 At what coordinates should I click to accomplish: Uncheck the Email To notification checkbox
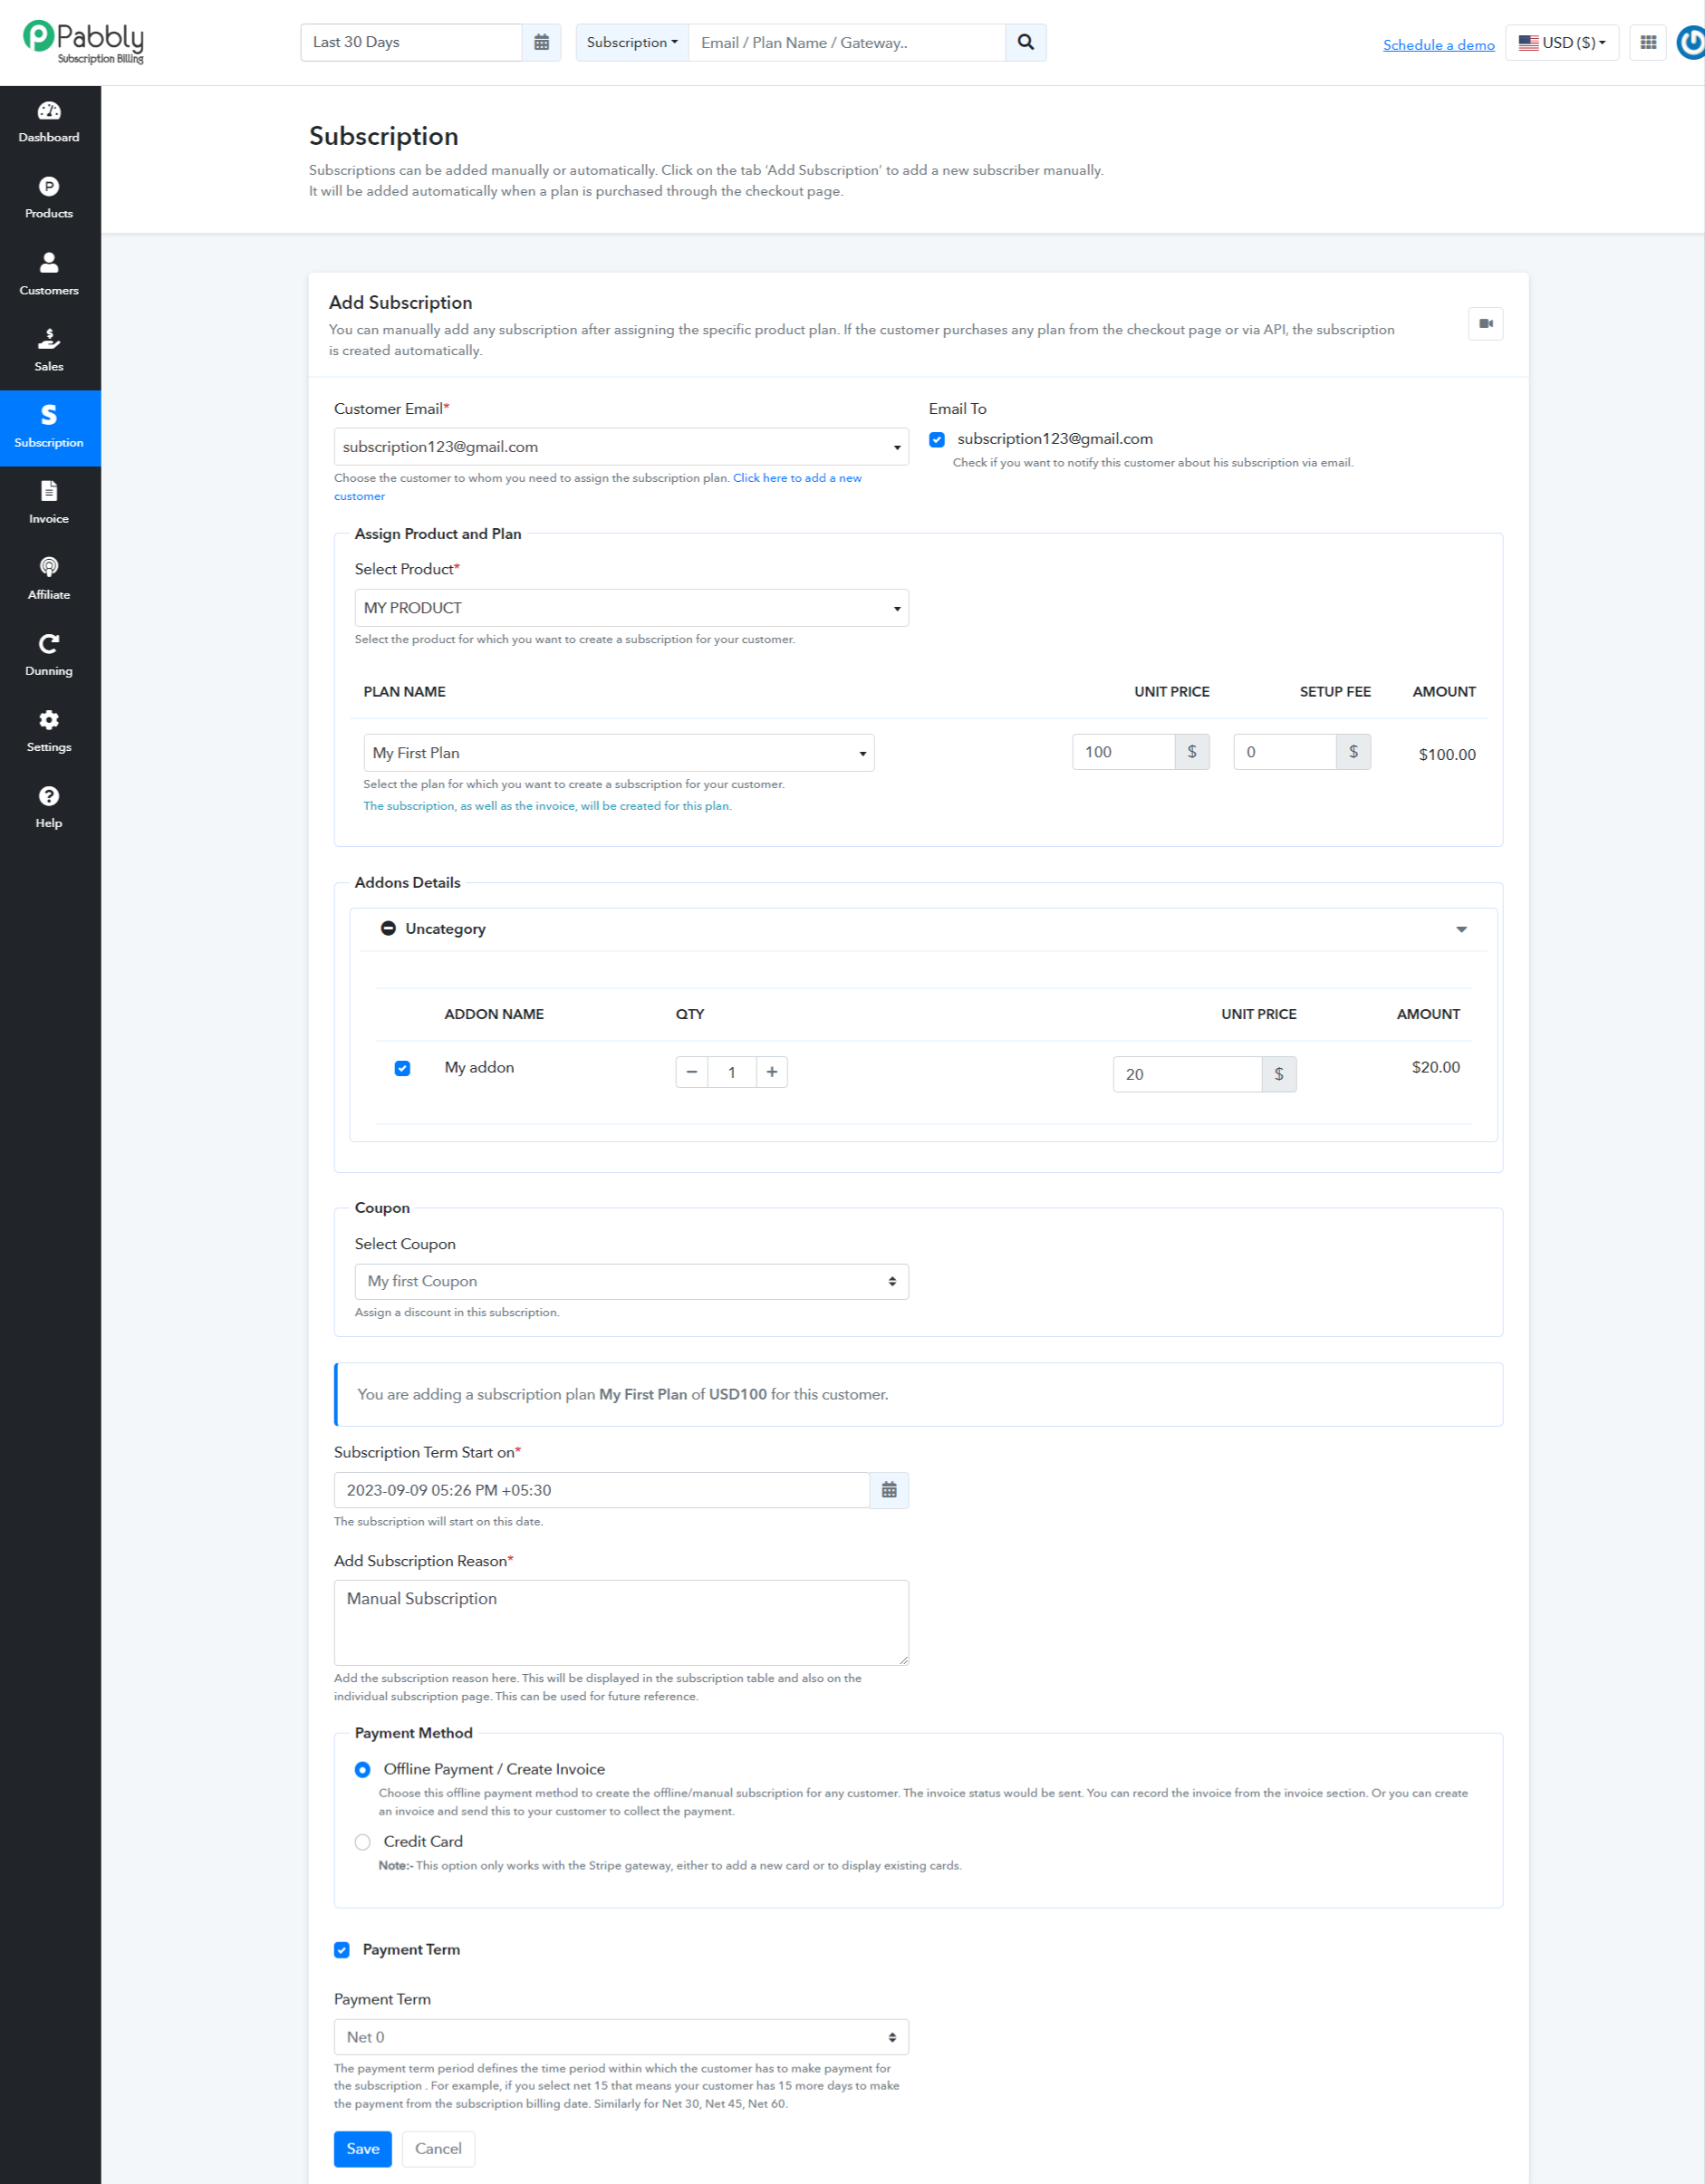coord(937,440)
